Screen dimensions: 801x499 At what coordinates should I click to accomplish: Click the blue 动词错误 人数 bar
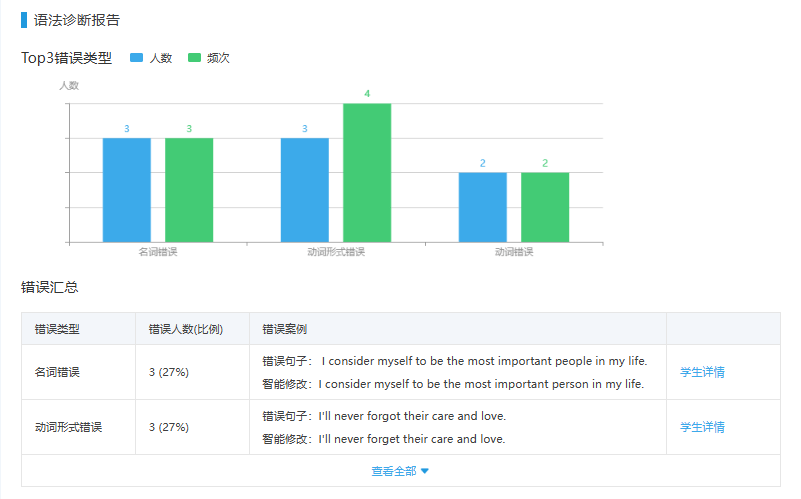(x=482, y=207)
